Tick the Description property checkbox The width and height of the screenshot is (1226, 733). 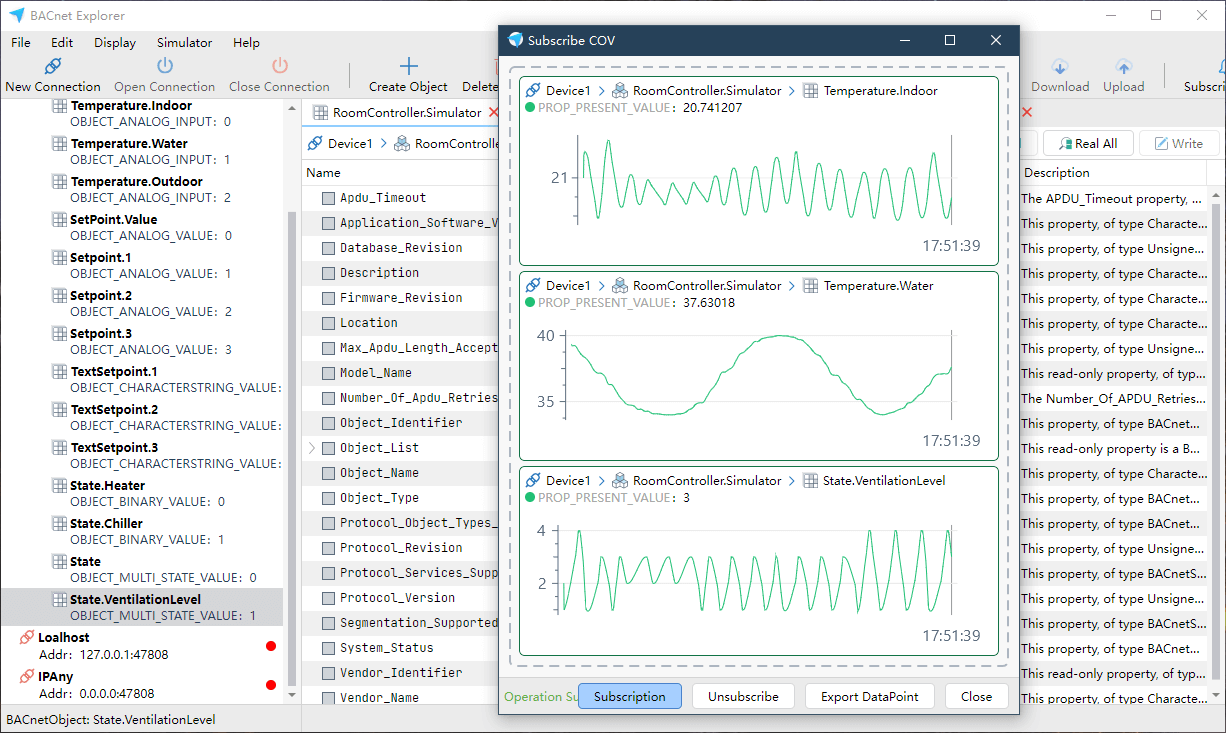click(328, 273)
